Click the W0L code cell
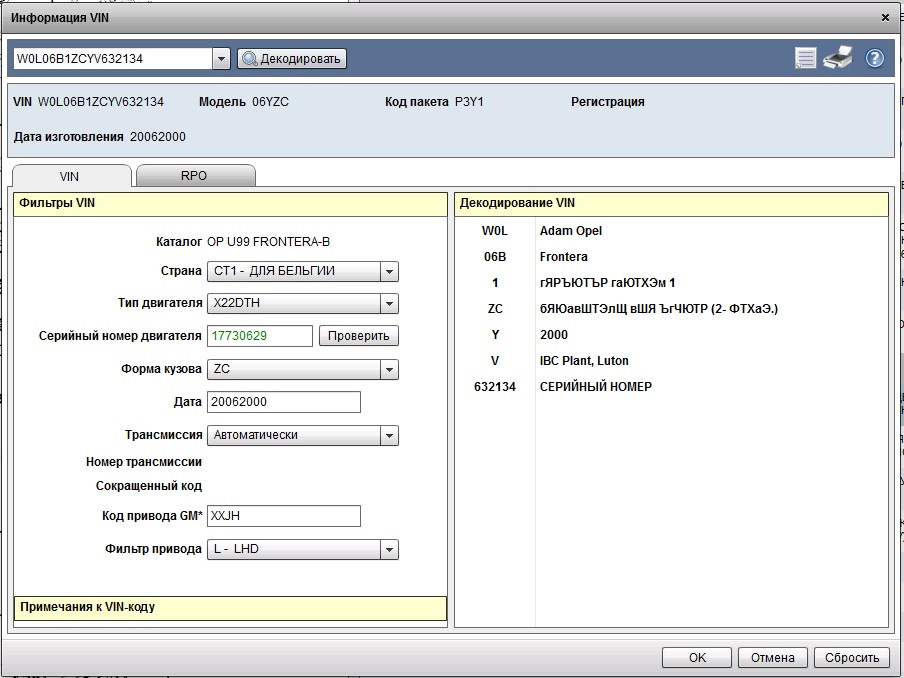This screenshot has width=904, height=678. tap(495, 231)
